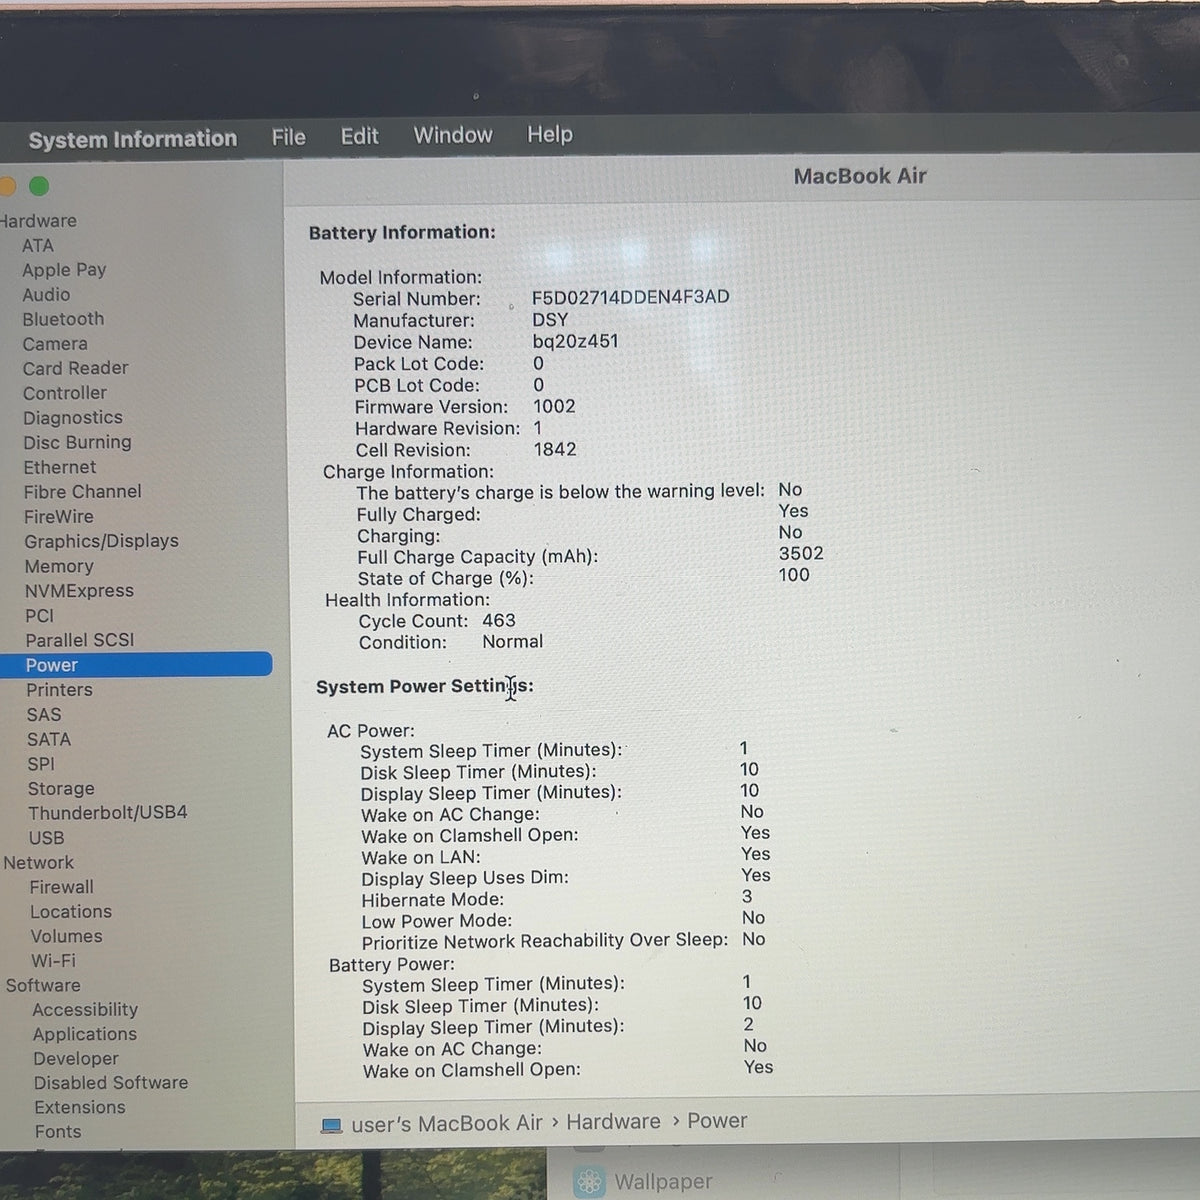Select Ethernet in the sidebar
Image resolution: width=1200 pixels, height=1200 pixels.
[x=60, y=467]
